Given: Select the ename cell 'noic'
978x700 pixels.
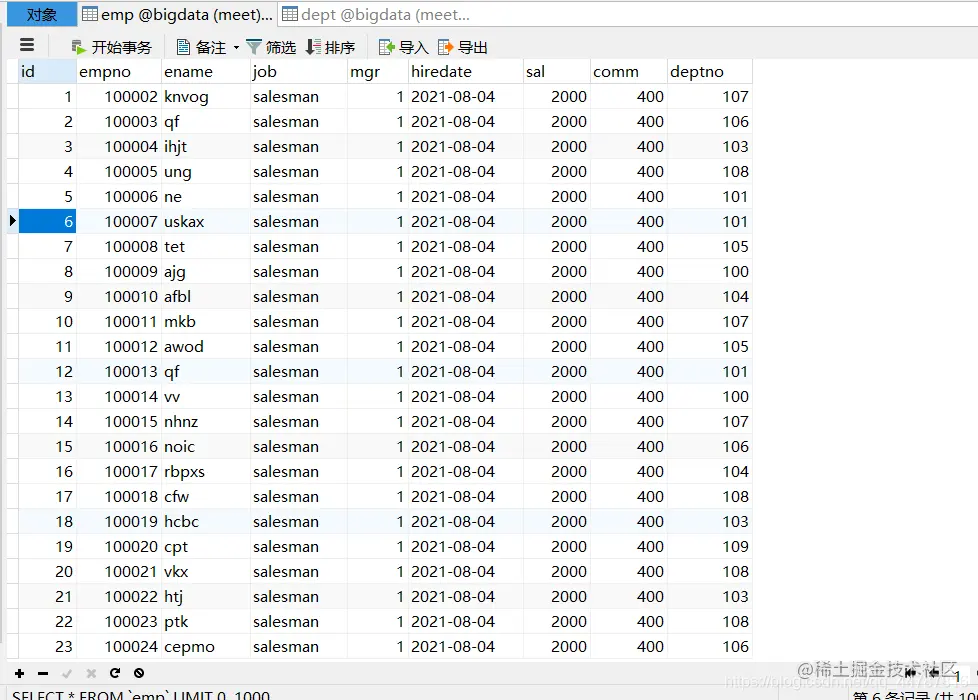Looking at the screenshot, I should click(x=205, y=447).
